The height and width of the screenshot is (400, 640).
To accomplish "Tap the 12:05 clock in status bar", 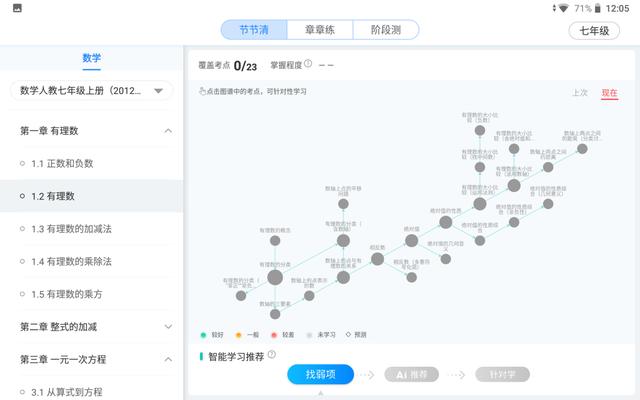I will point(617,8).
